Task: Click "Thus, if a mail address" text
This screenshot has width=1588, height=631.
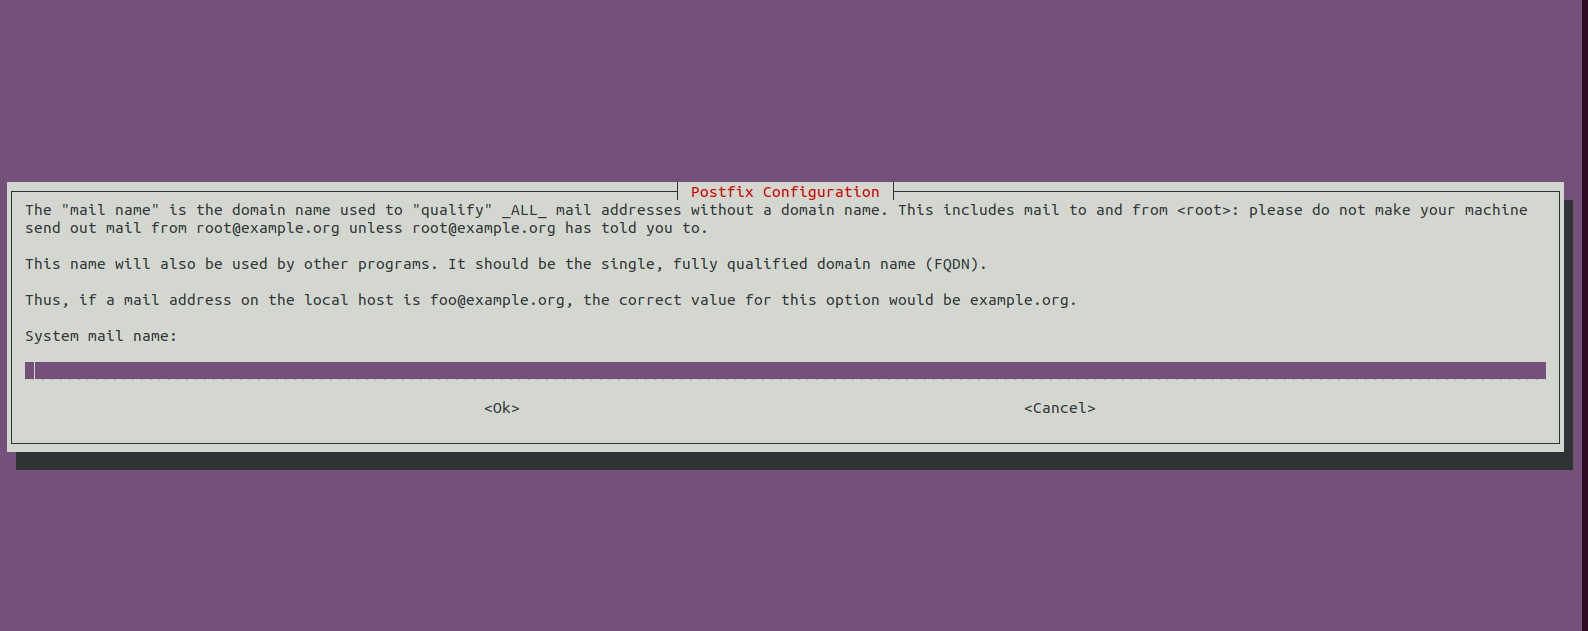Action: pos(128,300)
